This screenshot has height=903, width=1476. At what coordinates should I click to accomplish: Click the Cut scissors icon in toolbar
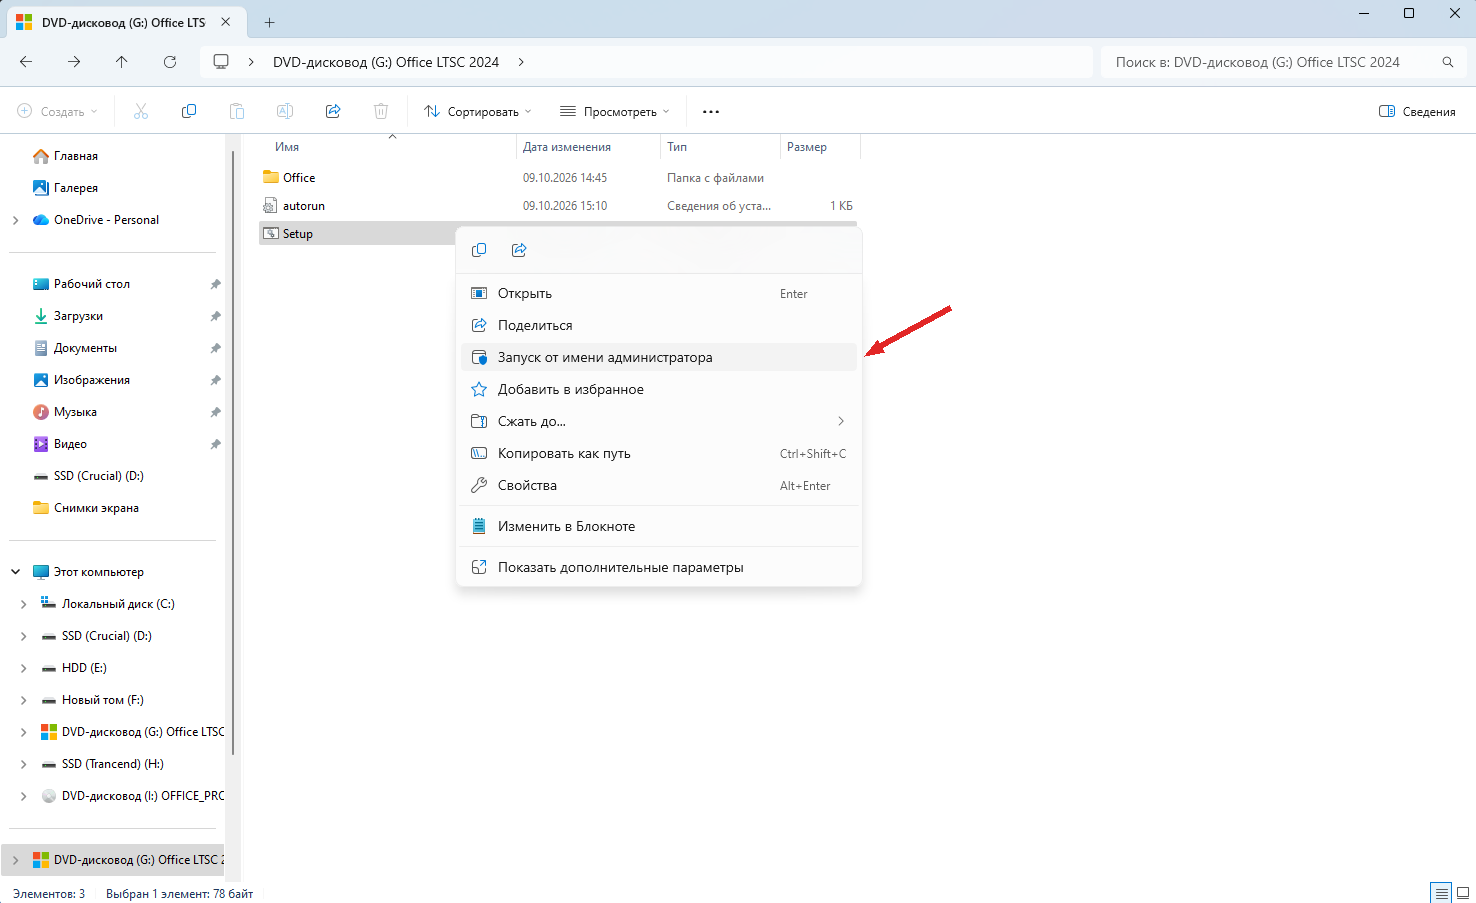(x=141, y=111)
